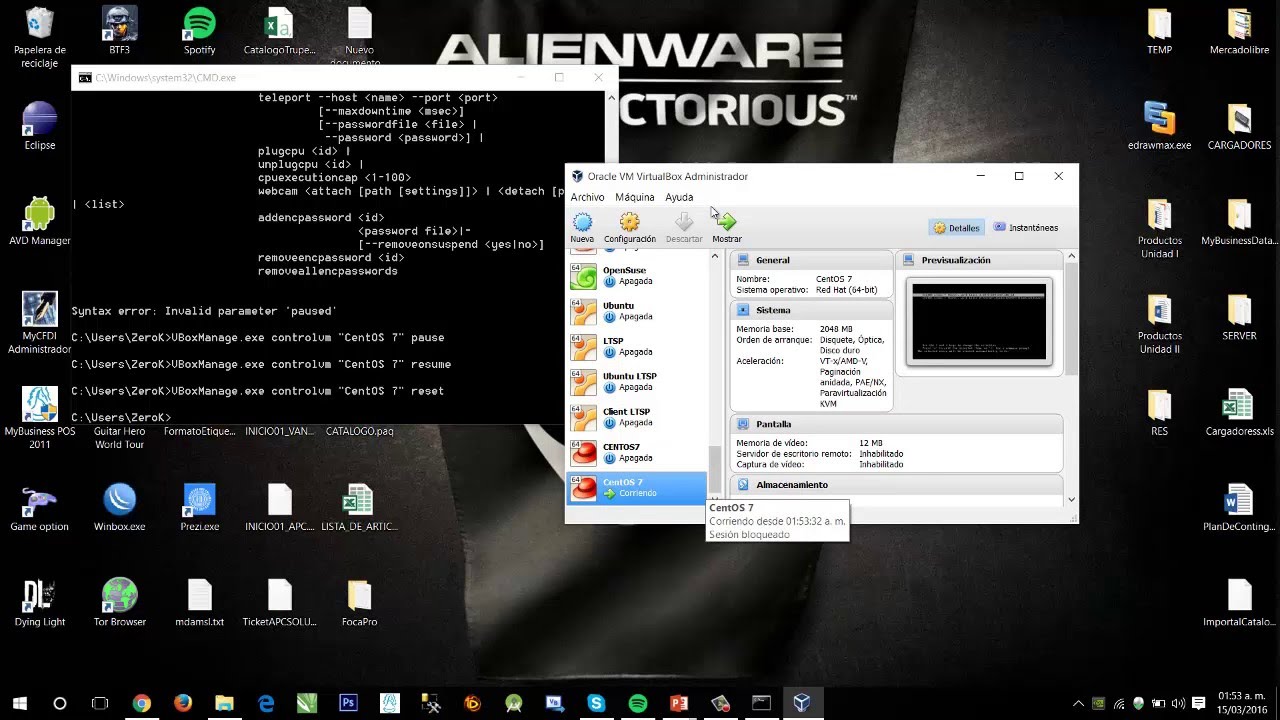
Task: Select the Ubuntu virtual machine entry
Action: pyautogui.click(x=638, y=311)
